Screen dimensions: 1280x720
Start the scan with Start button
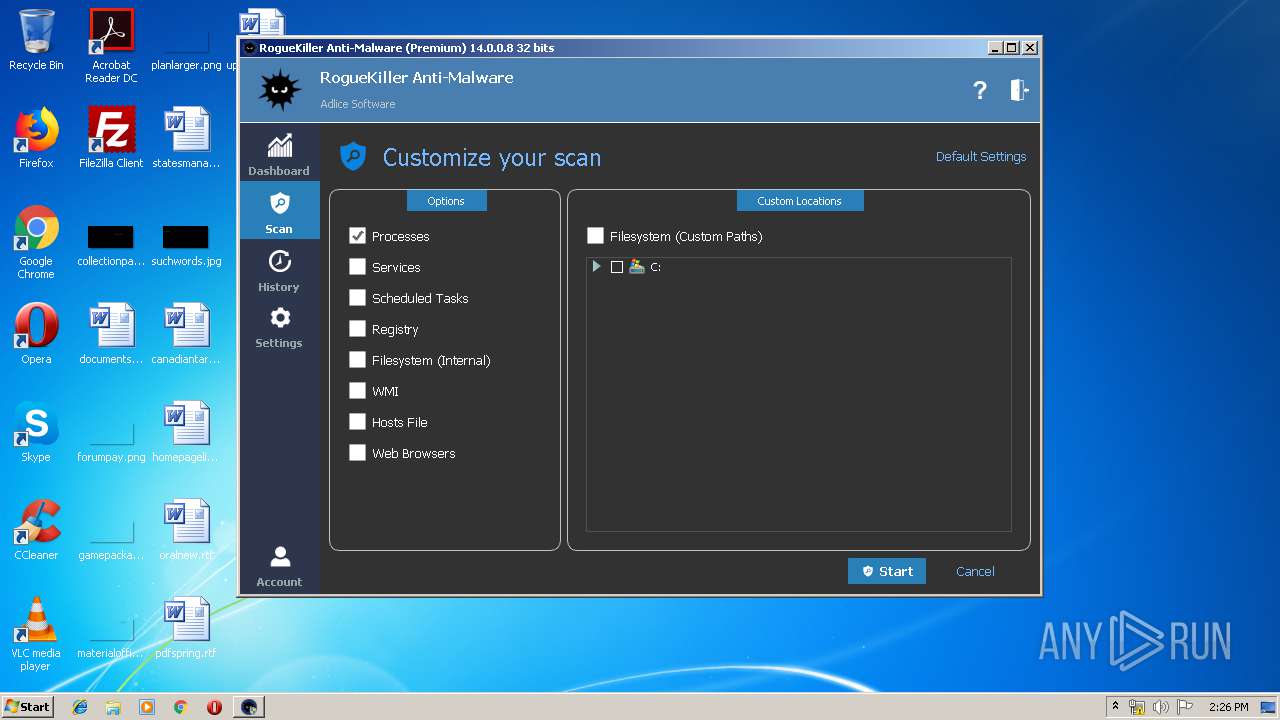(887, 571)
